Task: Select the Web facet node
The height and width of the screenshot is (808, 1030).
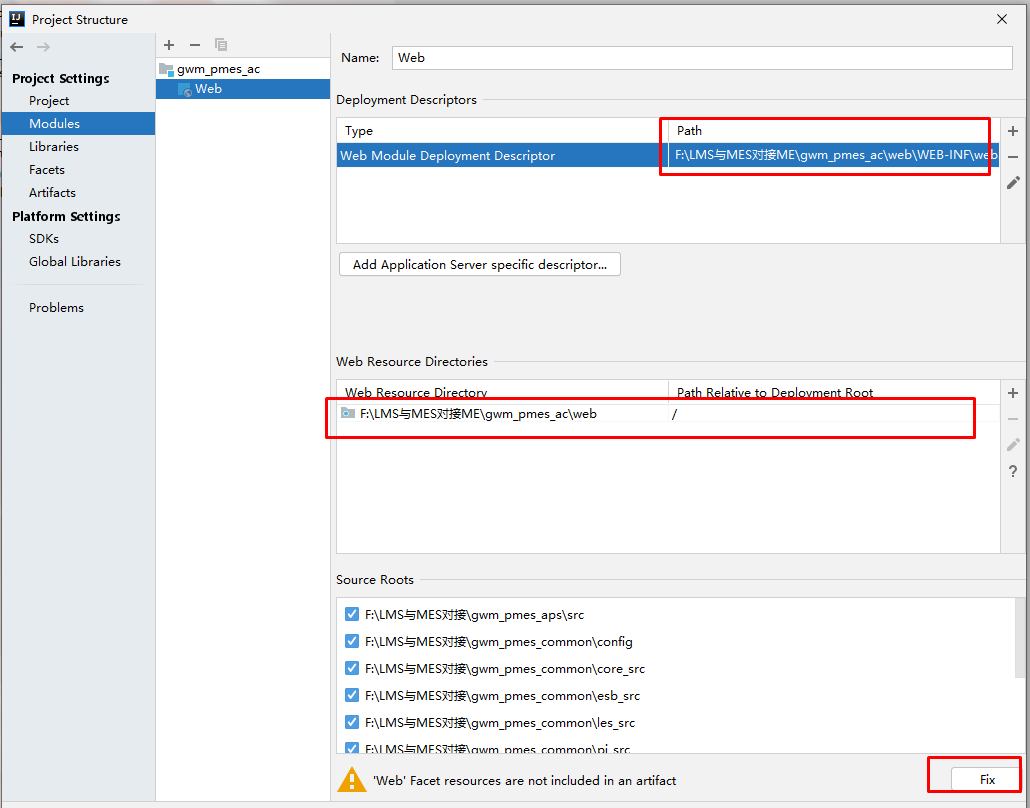Action: 243,89
